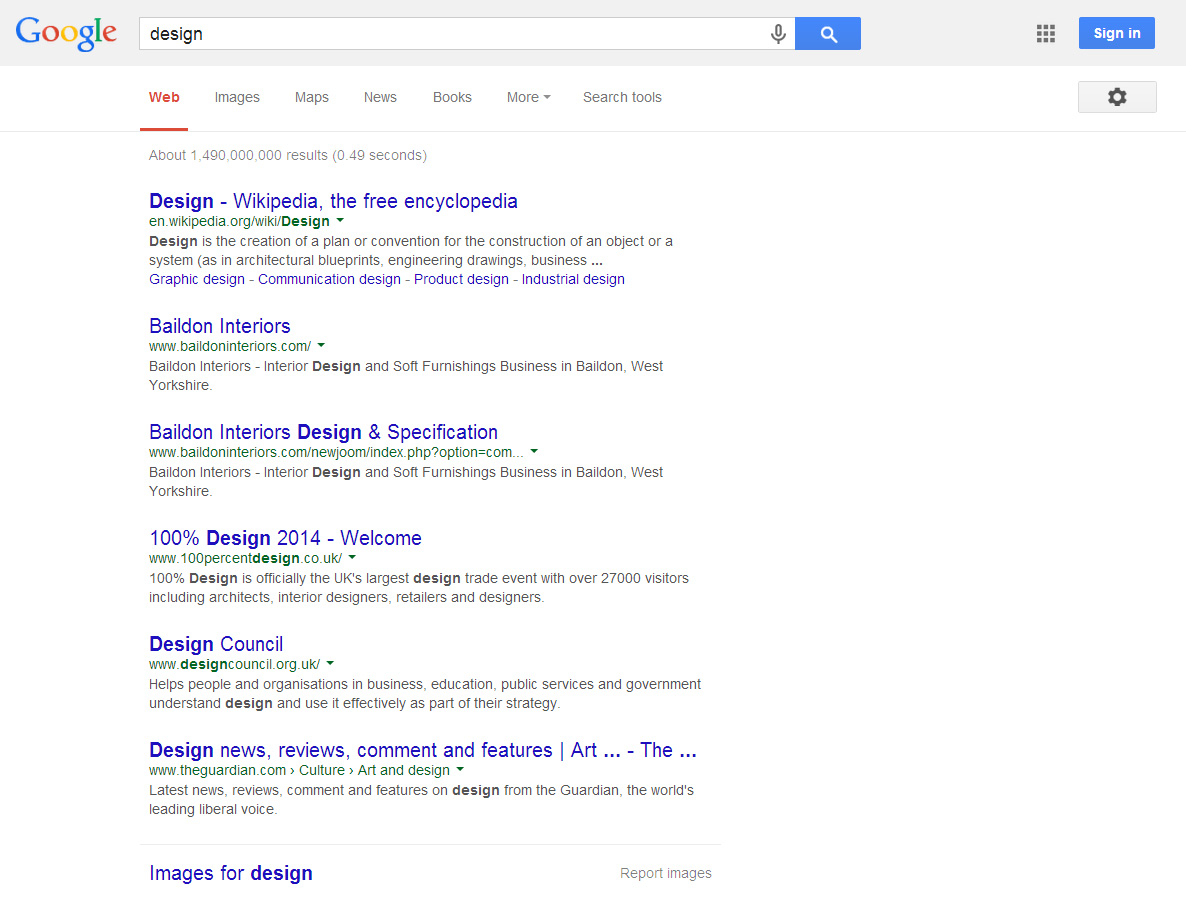Expand arrow next to theguardian.com Art and design
This screenshot has height=908, width=1186.
coord(460,769)
